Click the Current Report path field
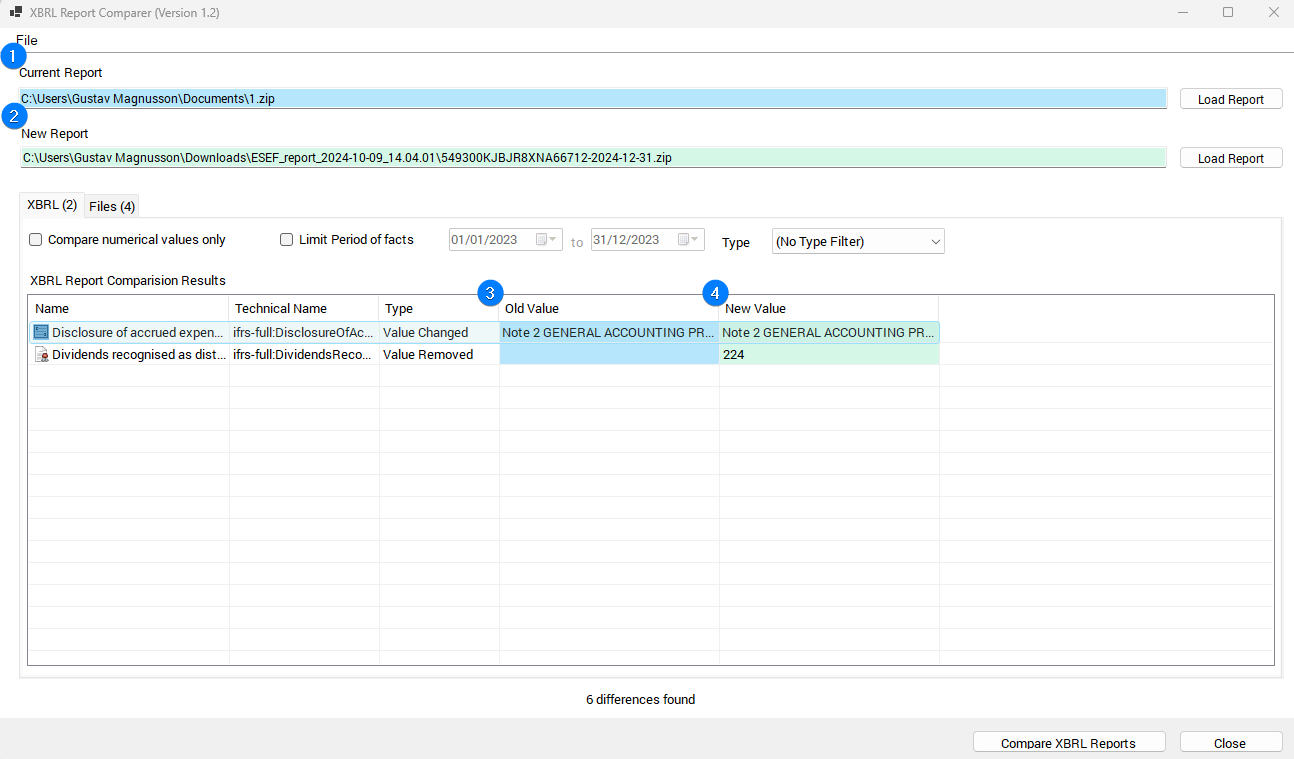The height and width of the screenshot is (759, 1294). 593,99
